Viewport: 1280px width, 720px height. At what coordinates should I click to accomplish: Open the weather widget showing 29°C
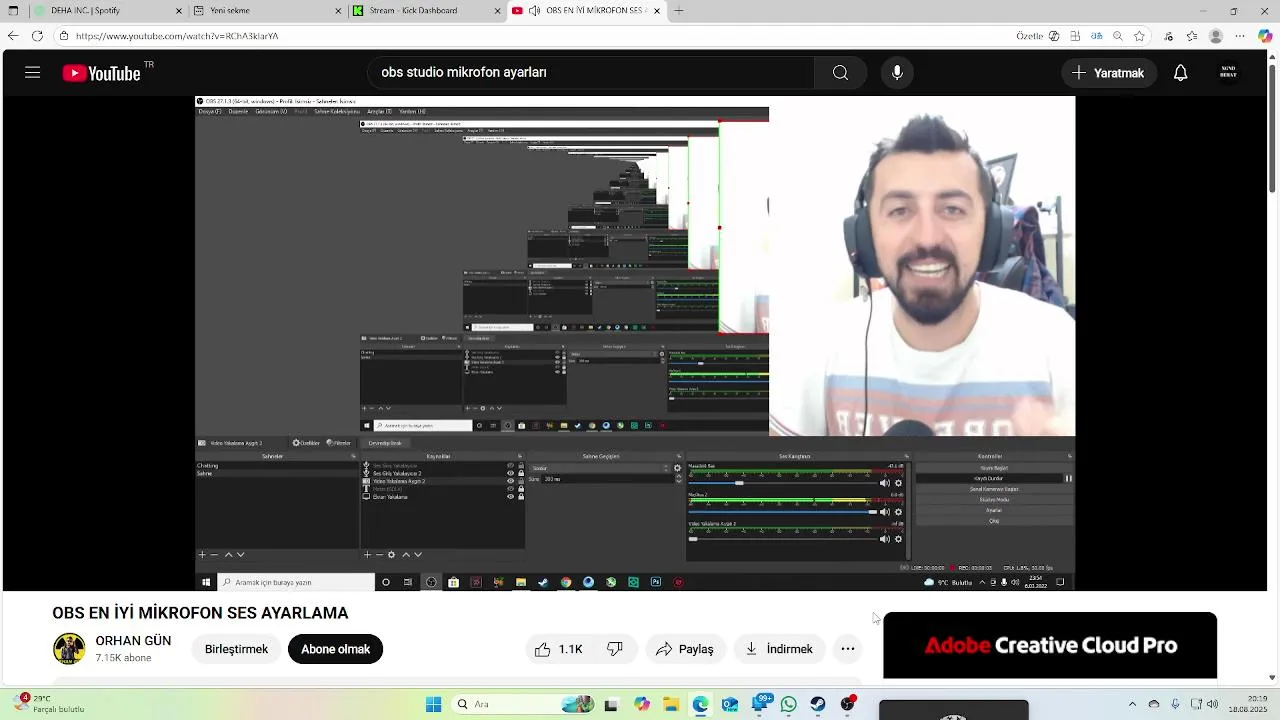point(50,704)
